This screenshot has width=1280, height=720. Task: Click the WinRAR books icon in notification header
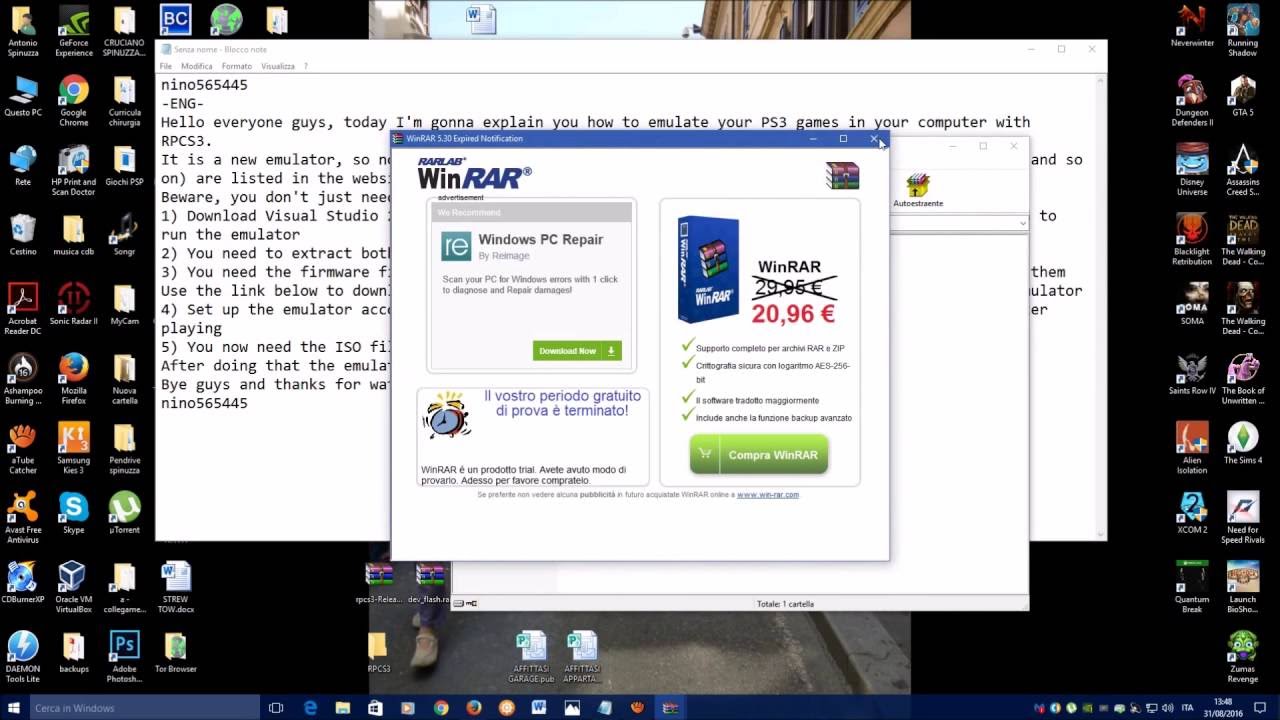(842, 175)
